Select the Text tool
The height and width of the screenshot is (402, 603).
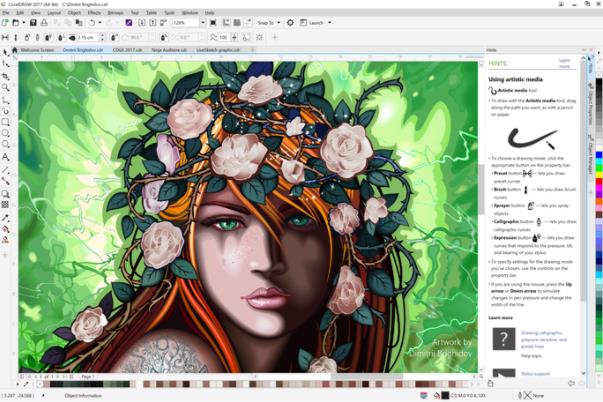(x=6, y=157)
